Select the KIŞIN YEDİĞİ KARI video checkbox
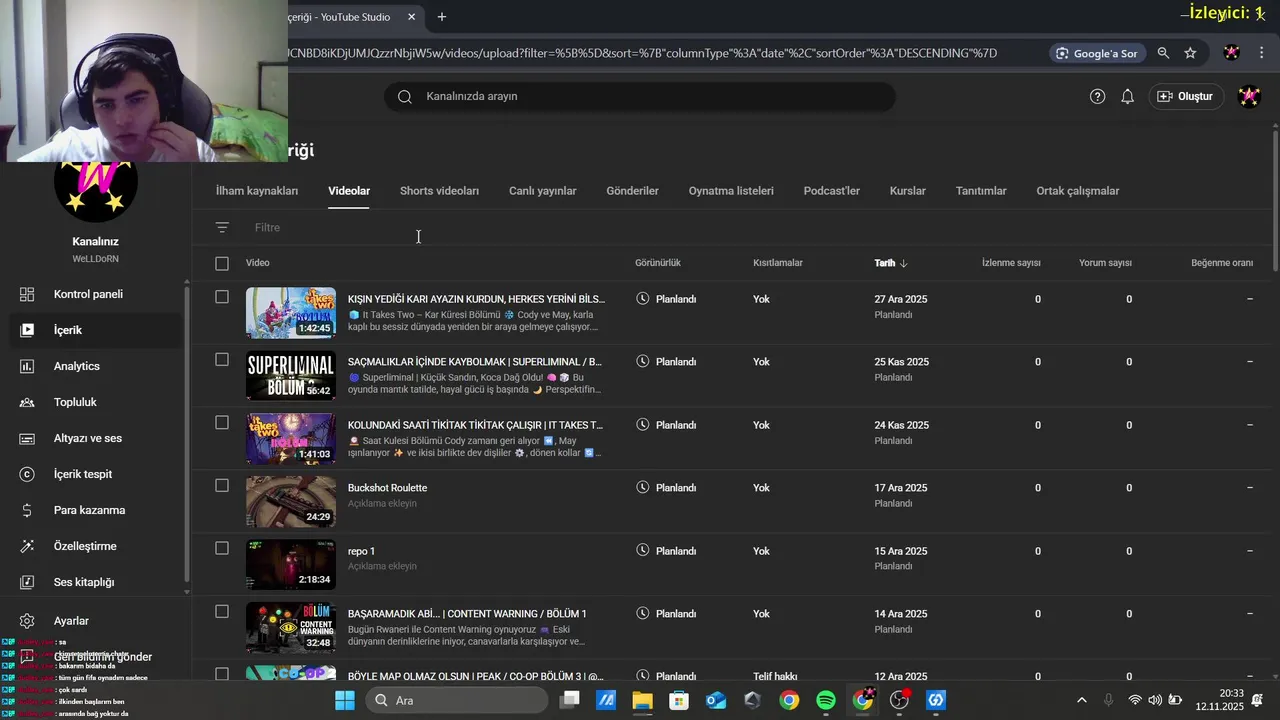The height and width of the screenshot is (720, 1280). pyautogui.click(x=222, y=297)
